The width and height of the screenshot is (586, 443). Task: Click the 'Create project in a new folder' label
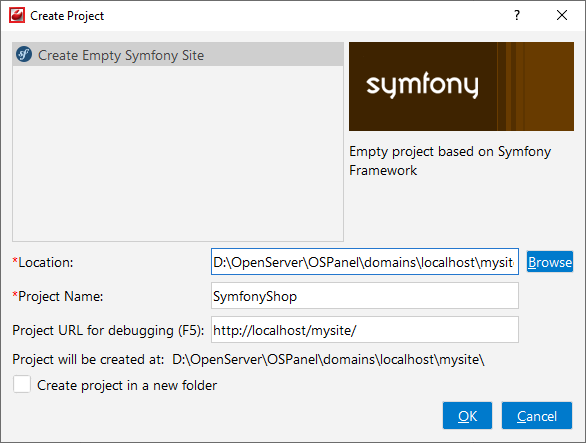pos(127,385)
